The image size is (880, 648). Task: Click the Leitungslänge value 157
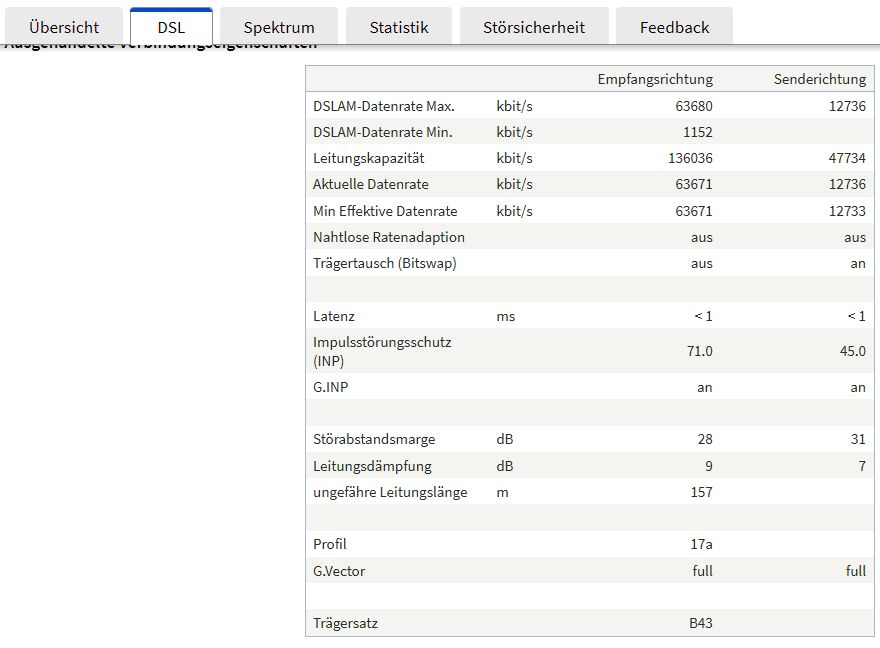(702, 492)
